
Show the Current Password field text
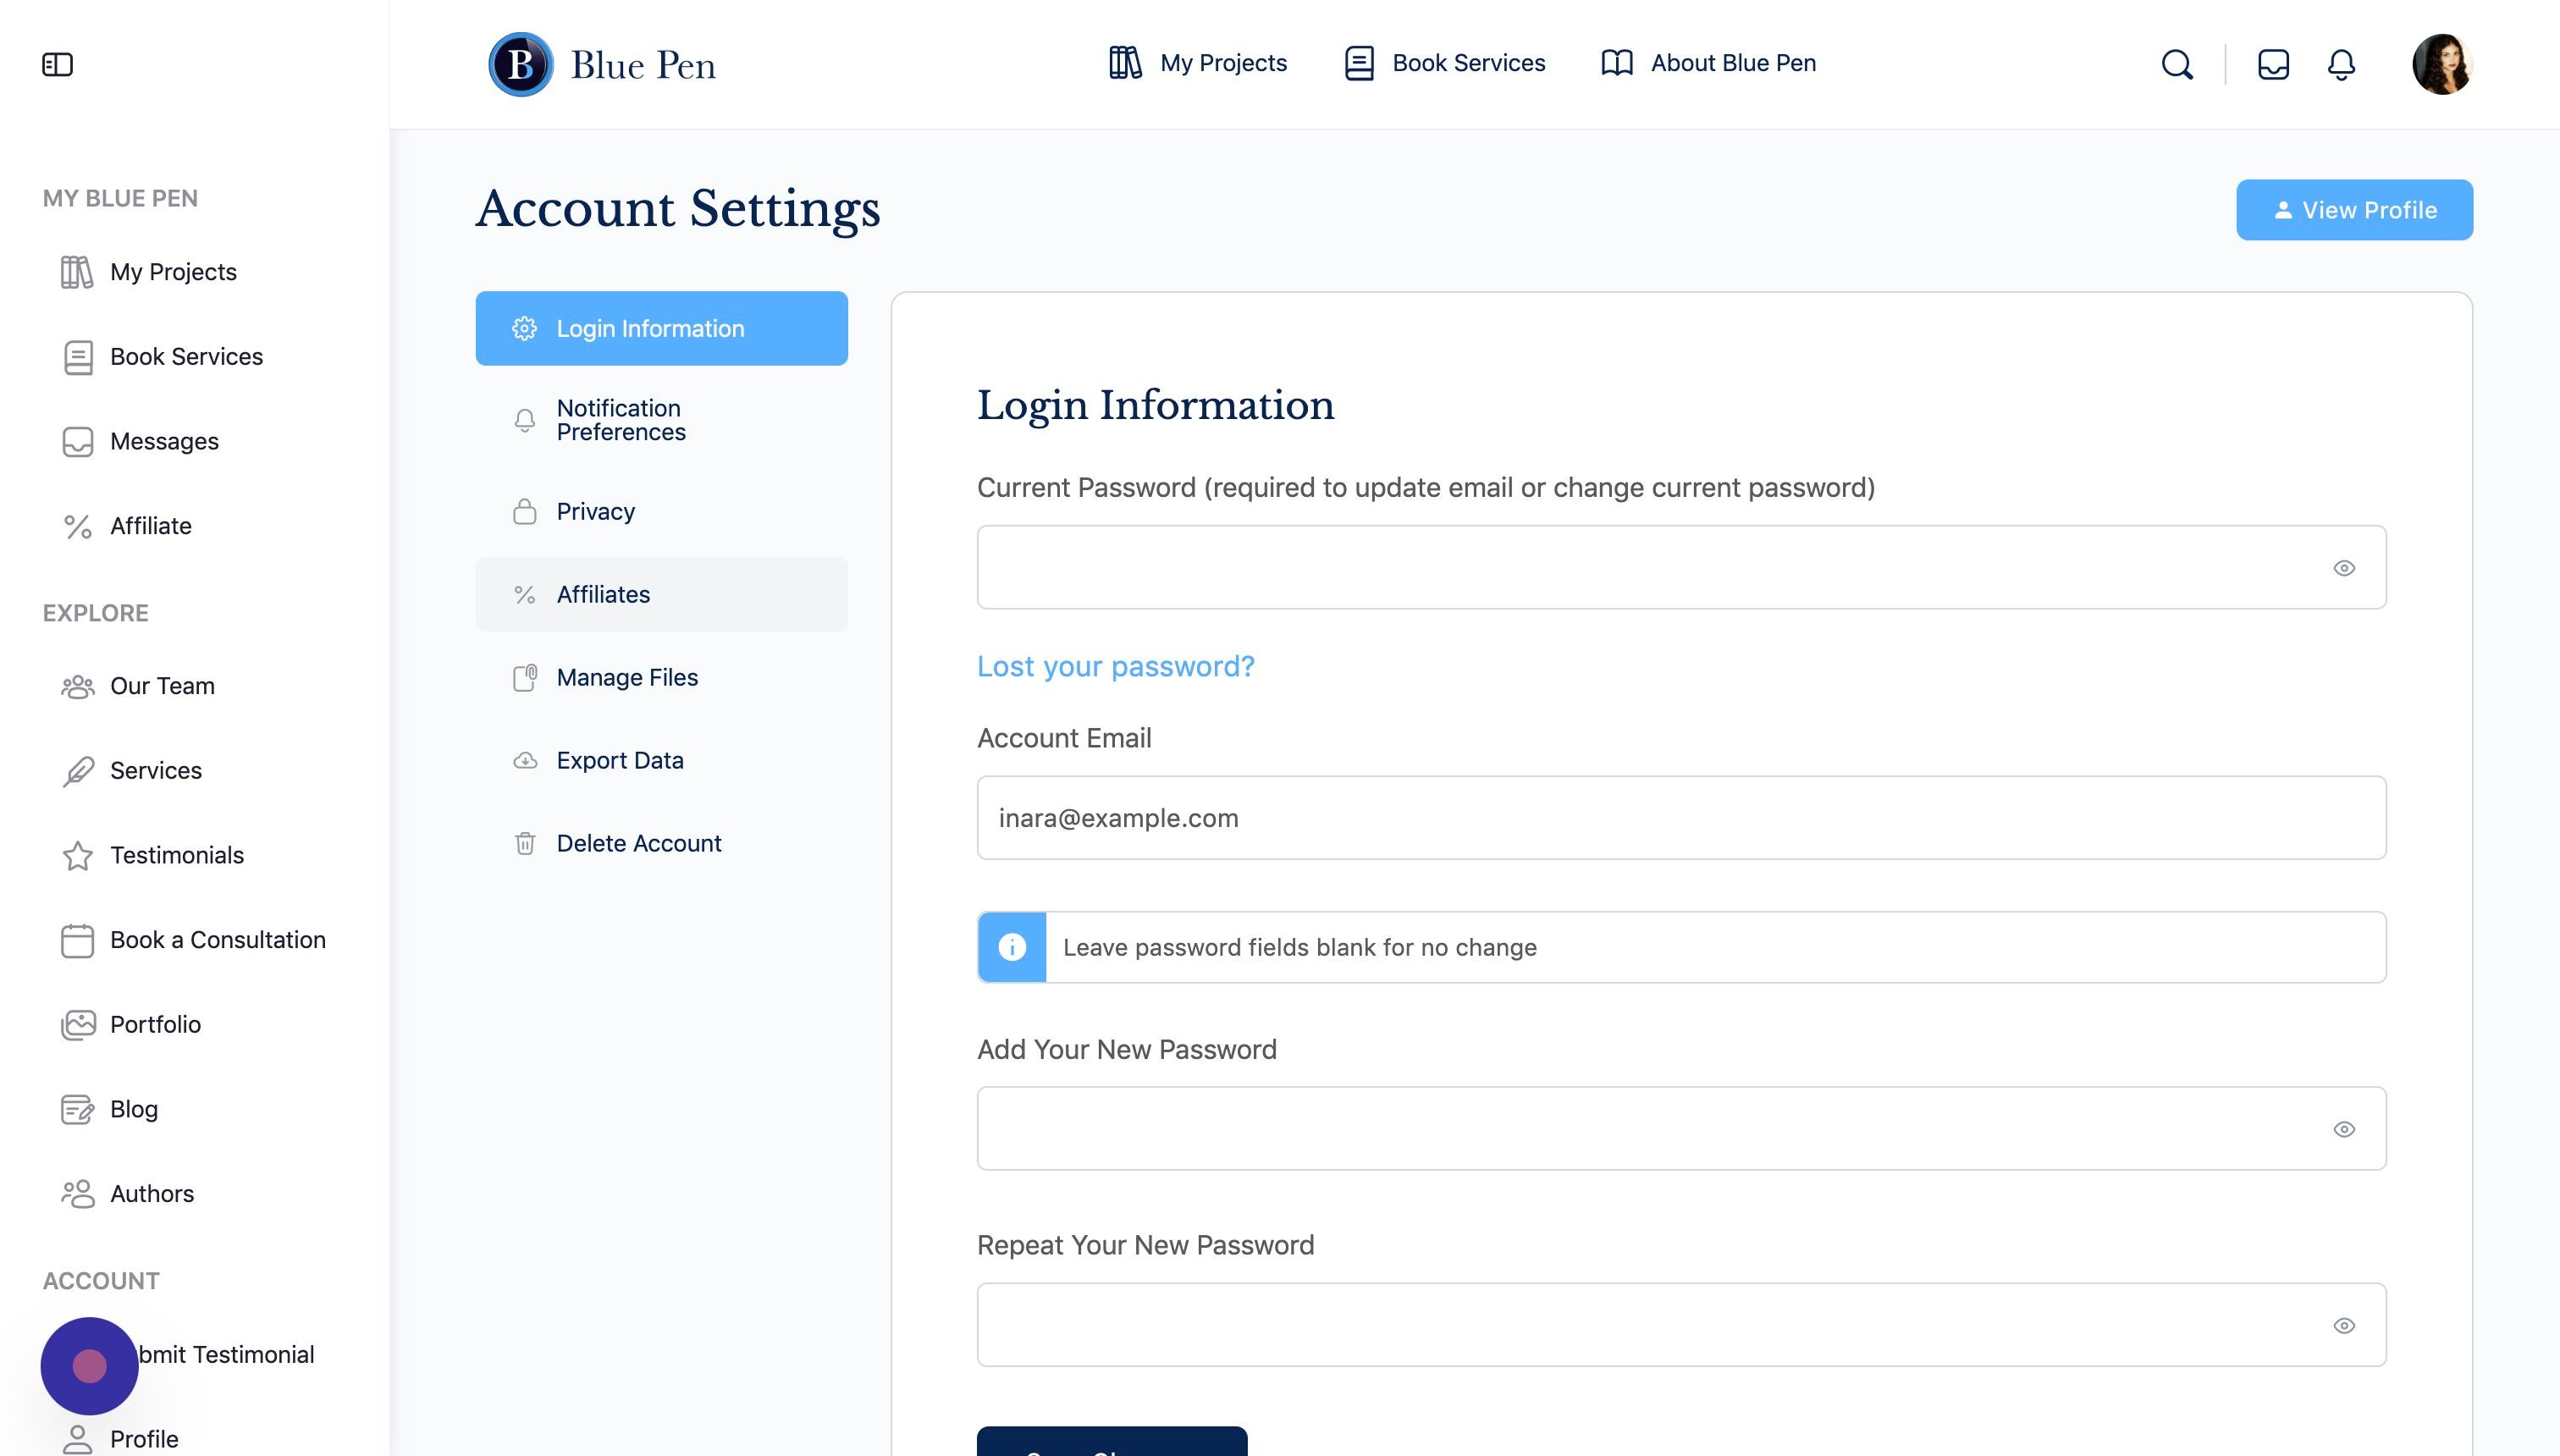pyautogui.click(x=2344, y=568)
